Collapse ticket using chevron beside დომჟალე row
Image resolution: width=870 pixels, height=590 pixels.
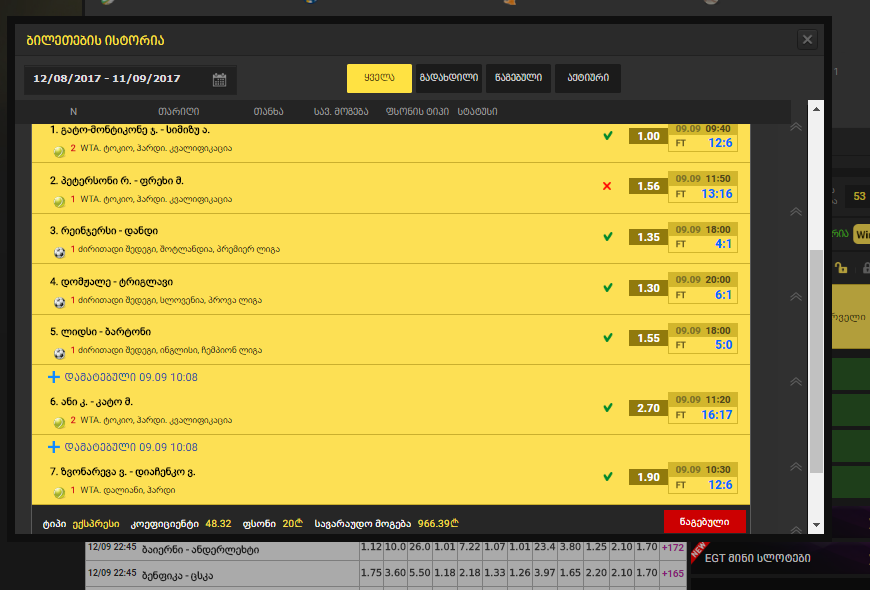pos(796,296)
